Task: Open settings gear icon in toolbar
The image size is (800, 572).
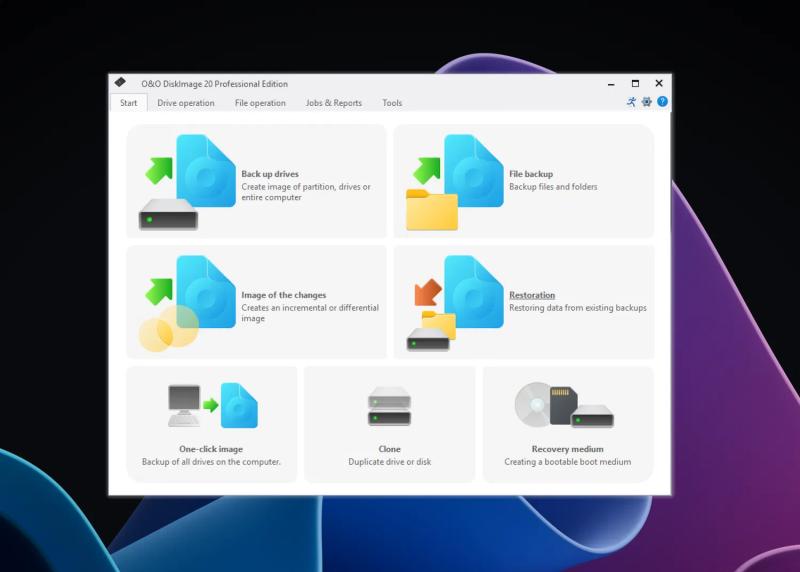Action: (x=647, y=102)
